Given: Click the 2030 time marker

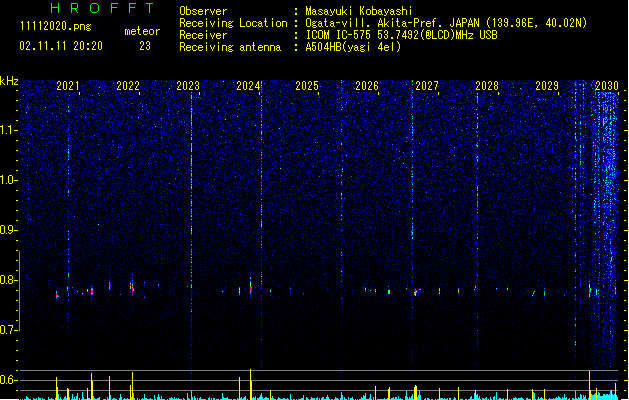Looking at the screenshot, I should 607,85.
